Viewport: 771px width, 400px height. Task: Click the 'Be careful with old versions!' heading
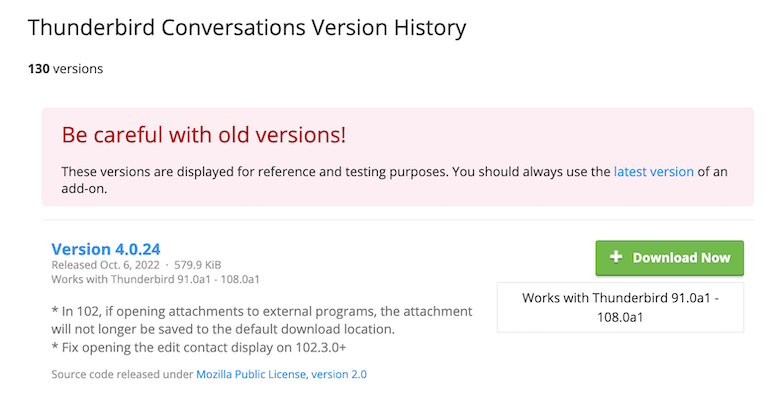(x=204, y=135)
